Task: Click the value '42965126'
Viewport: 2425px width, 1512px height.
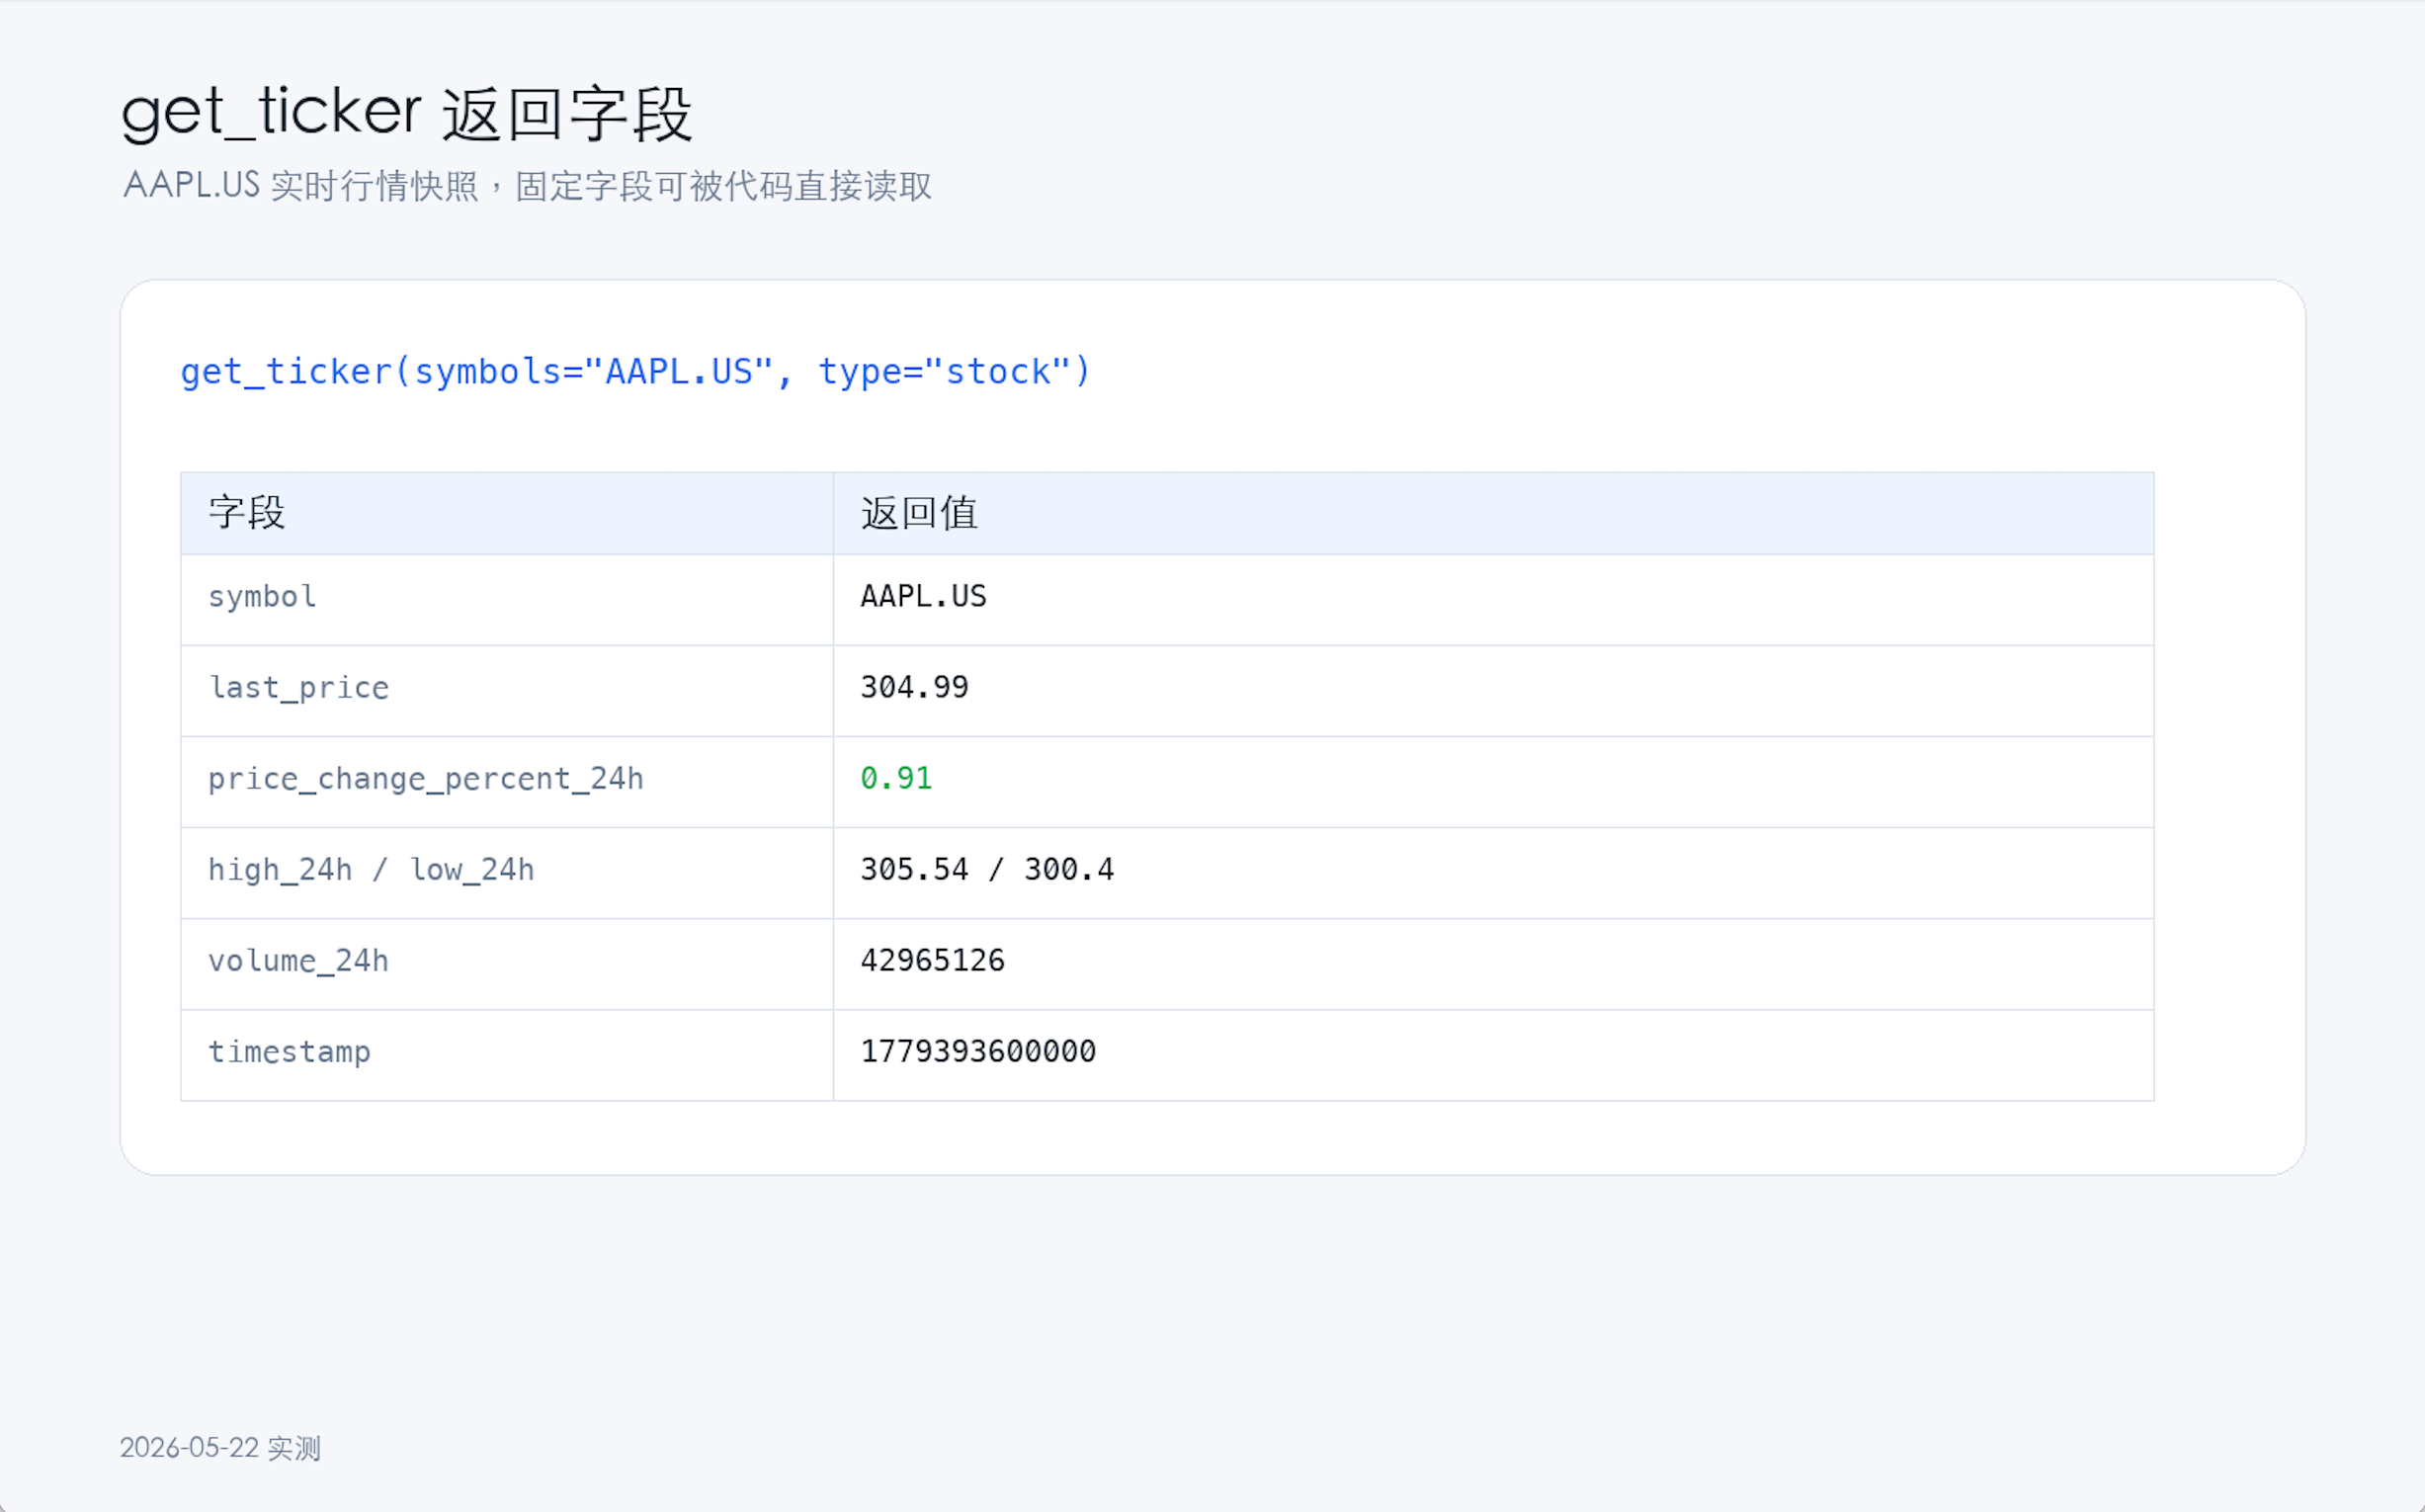Action: pyautogui.click(x=932, y=960)
